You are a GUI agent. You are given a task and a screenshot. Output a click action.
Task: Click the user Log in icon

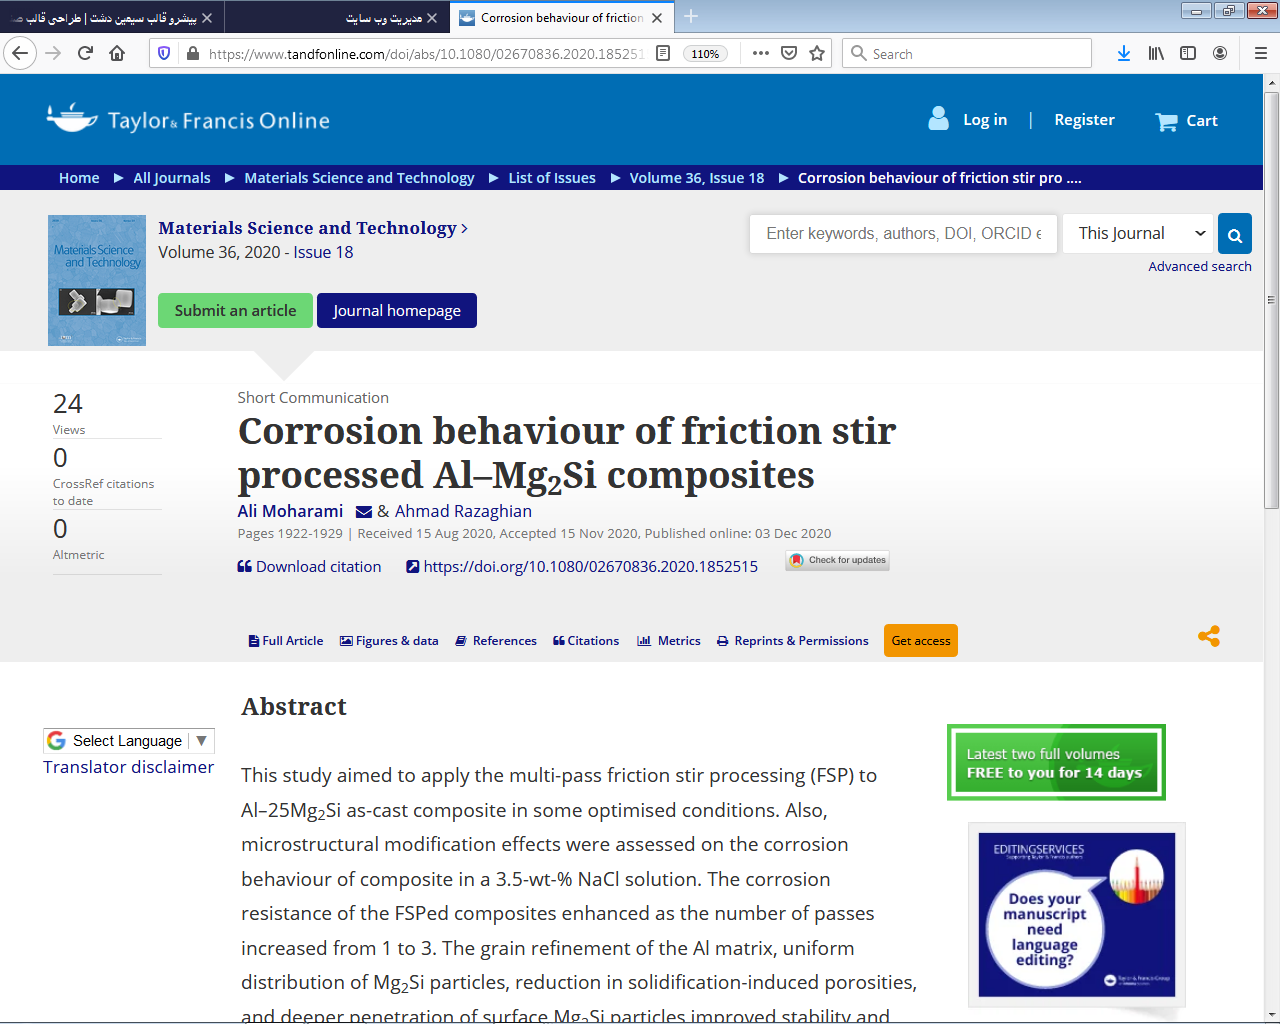pyautogui.click(x=938, y=119)
